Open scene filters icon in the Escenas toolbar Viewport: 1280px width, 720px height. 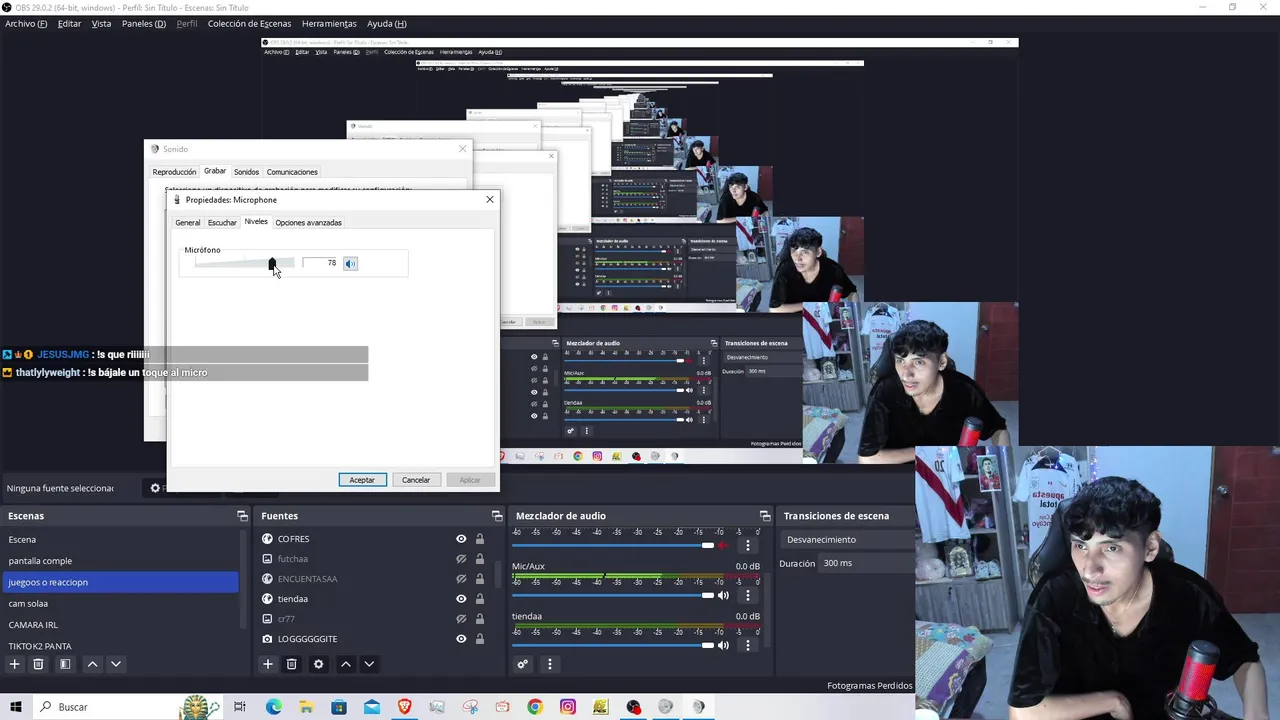(x=65, y=664)
